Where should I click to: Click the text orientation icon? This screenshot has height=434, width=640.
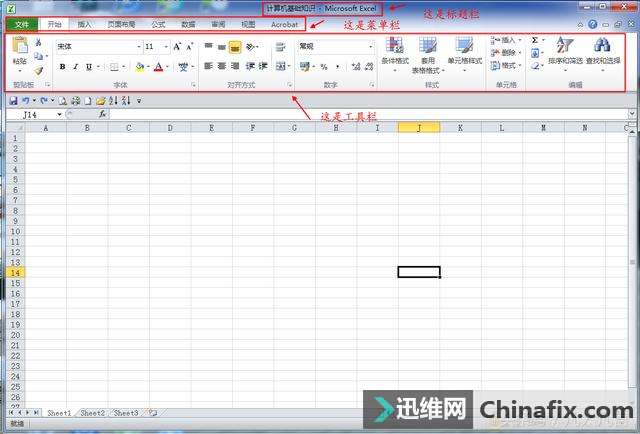point(250,47)
